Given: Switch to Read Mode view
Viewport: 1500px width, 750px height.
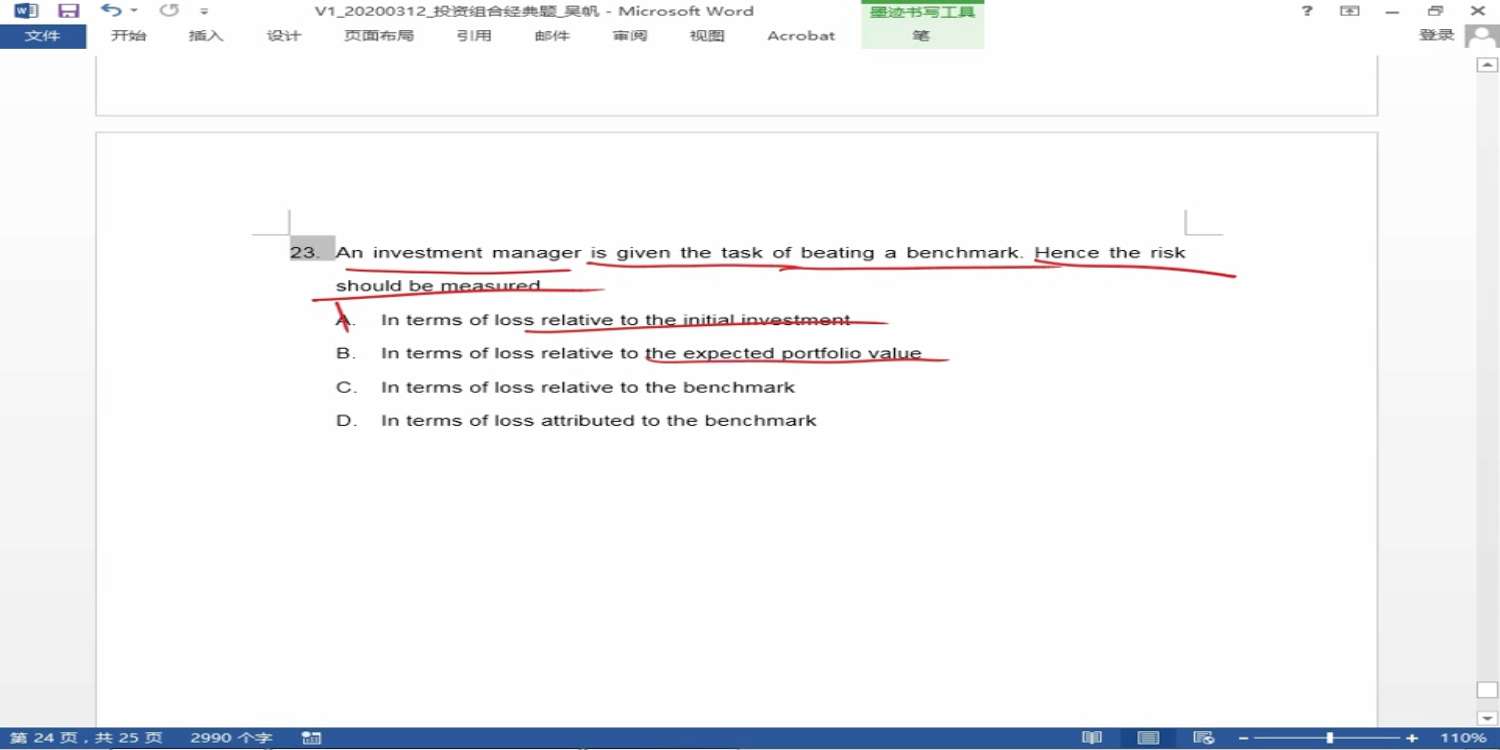Looking at the screenshot, I should (x=1092, y=738).
